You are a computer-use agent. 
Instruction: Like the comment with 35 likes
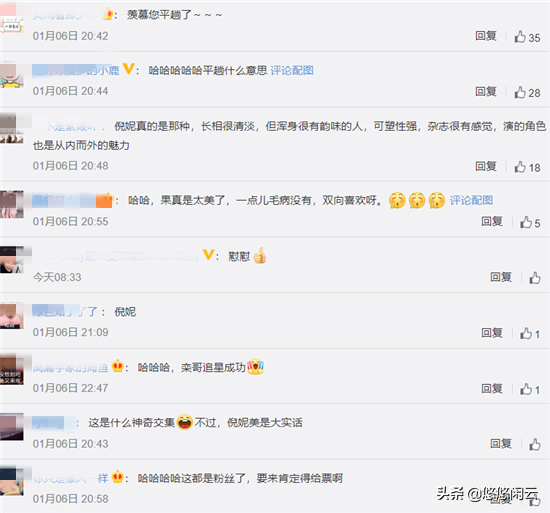click(x=520, y=36)
